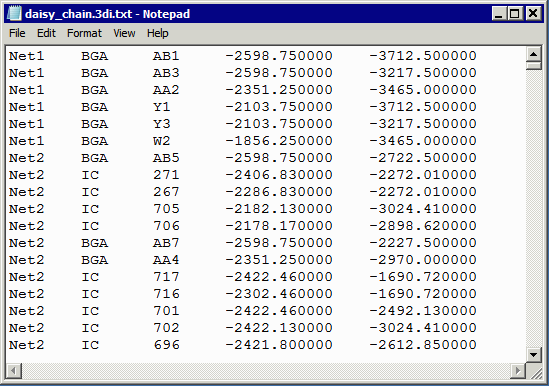The width and height of the screenshot is (549, 386).
Task: Click Net2 in the 717 row
Action: (27, 277)
